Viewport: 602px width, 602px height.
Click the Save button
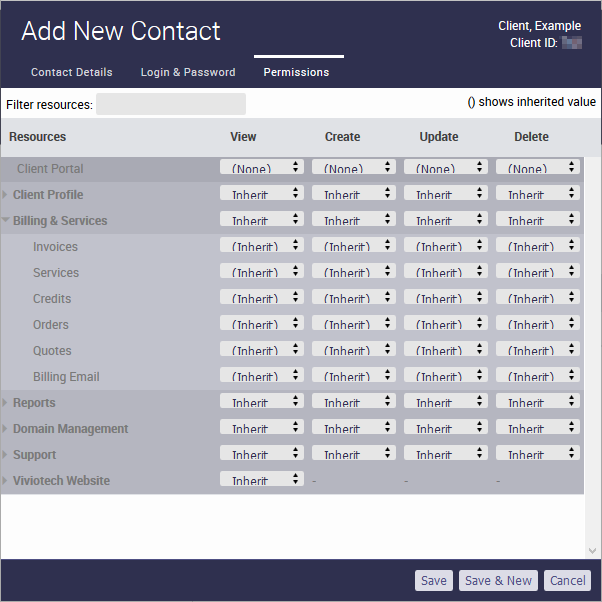pyautogui.click(x=434, y=580)
